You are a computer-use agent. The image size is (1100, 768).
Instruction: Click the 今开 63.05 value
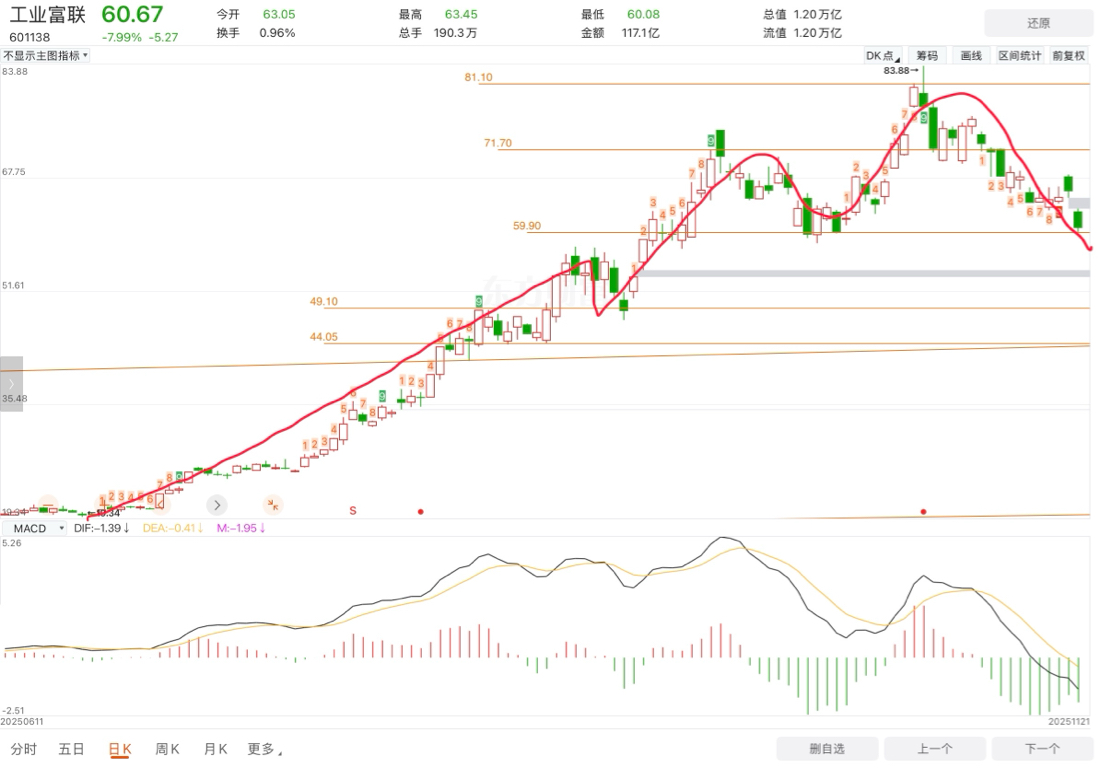coord(279,14)
